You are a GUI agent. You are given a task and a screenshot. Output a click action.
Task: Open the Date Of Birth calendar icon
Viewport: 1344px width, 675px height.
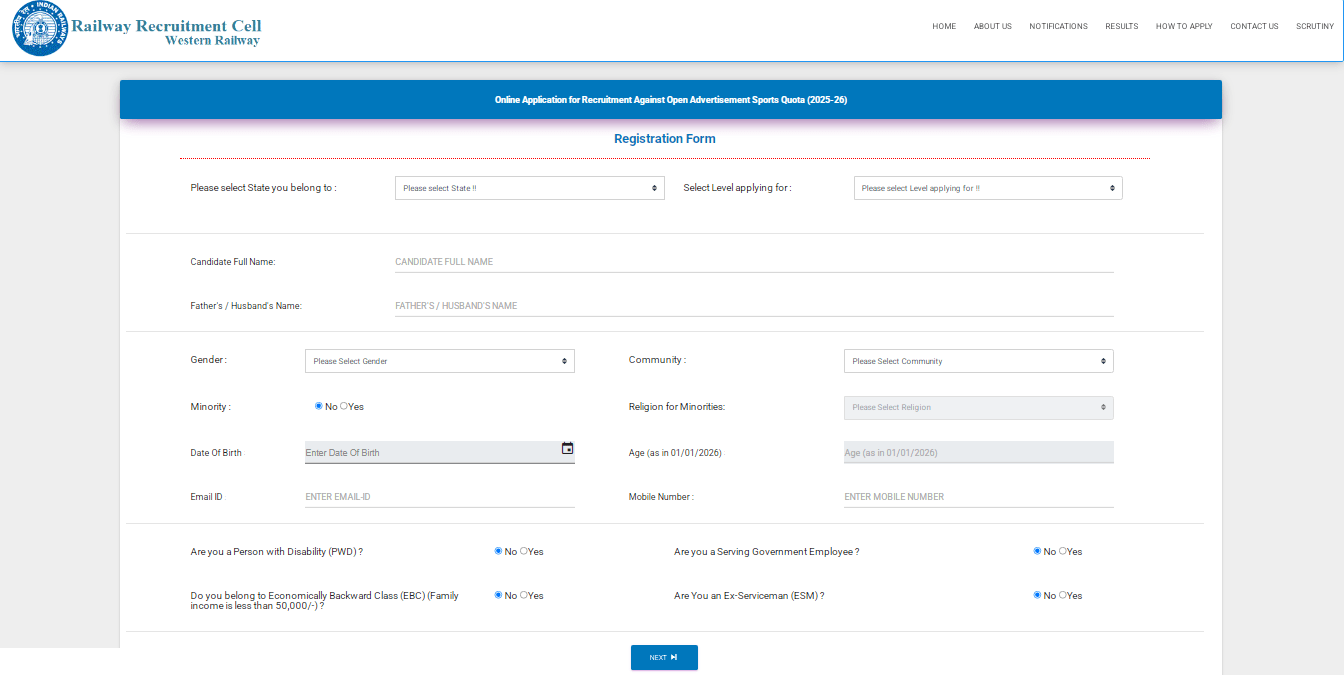567,449
